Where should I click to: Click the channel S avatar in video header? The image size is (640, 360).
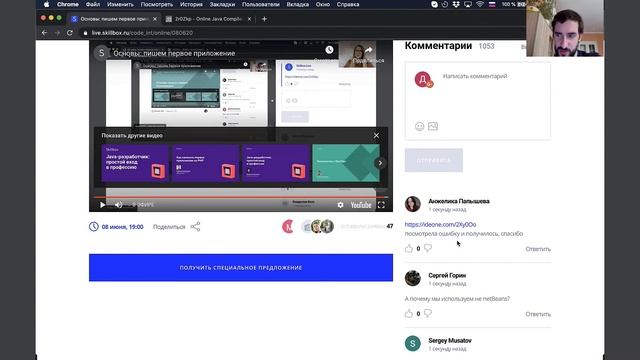(101, 53)
